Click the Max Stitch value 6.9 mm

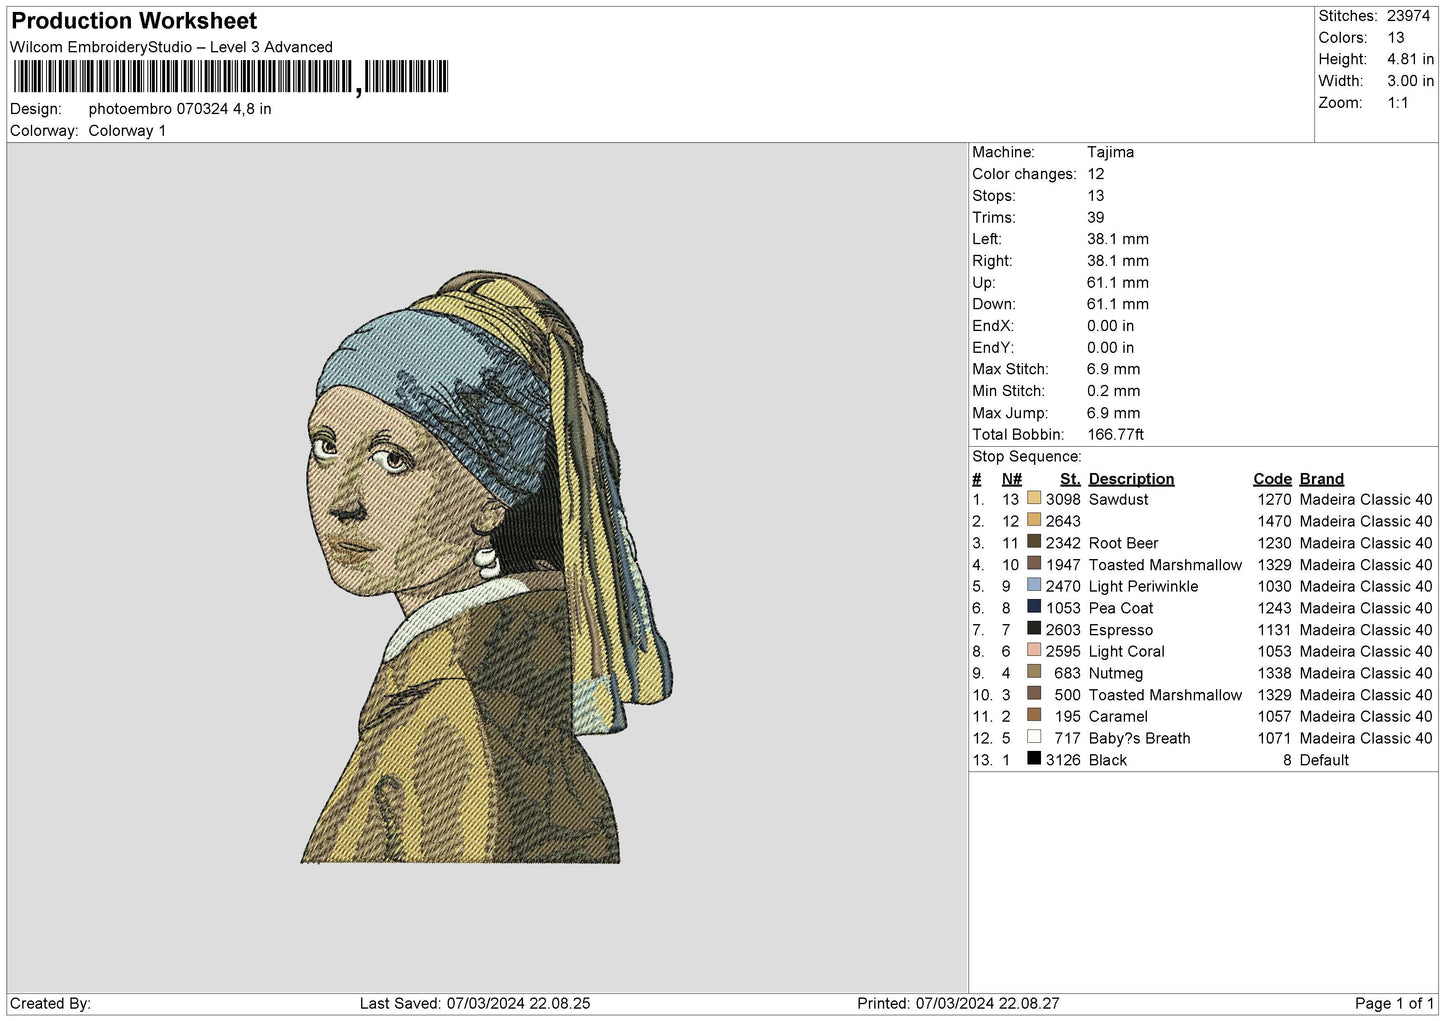1113,369
